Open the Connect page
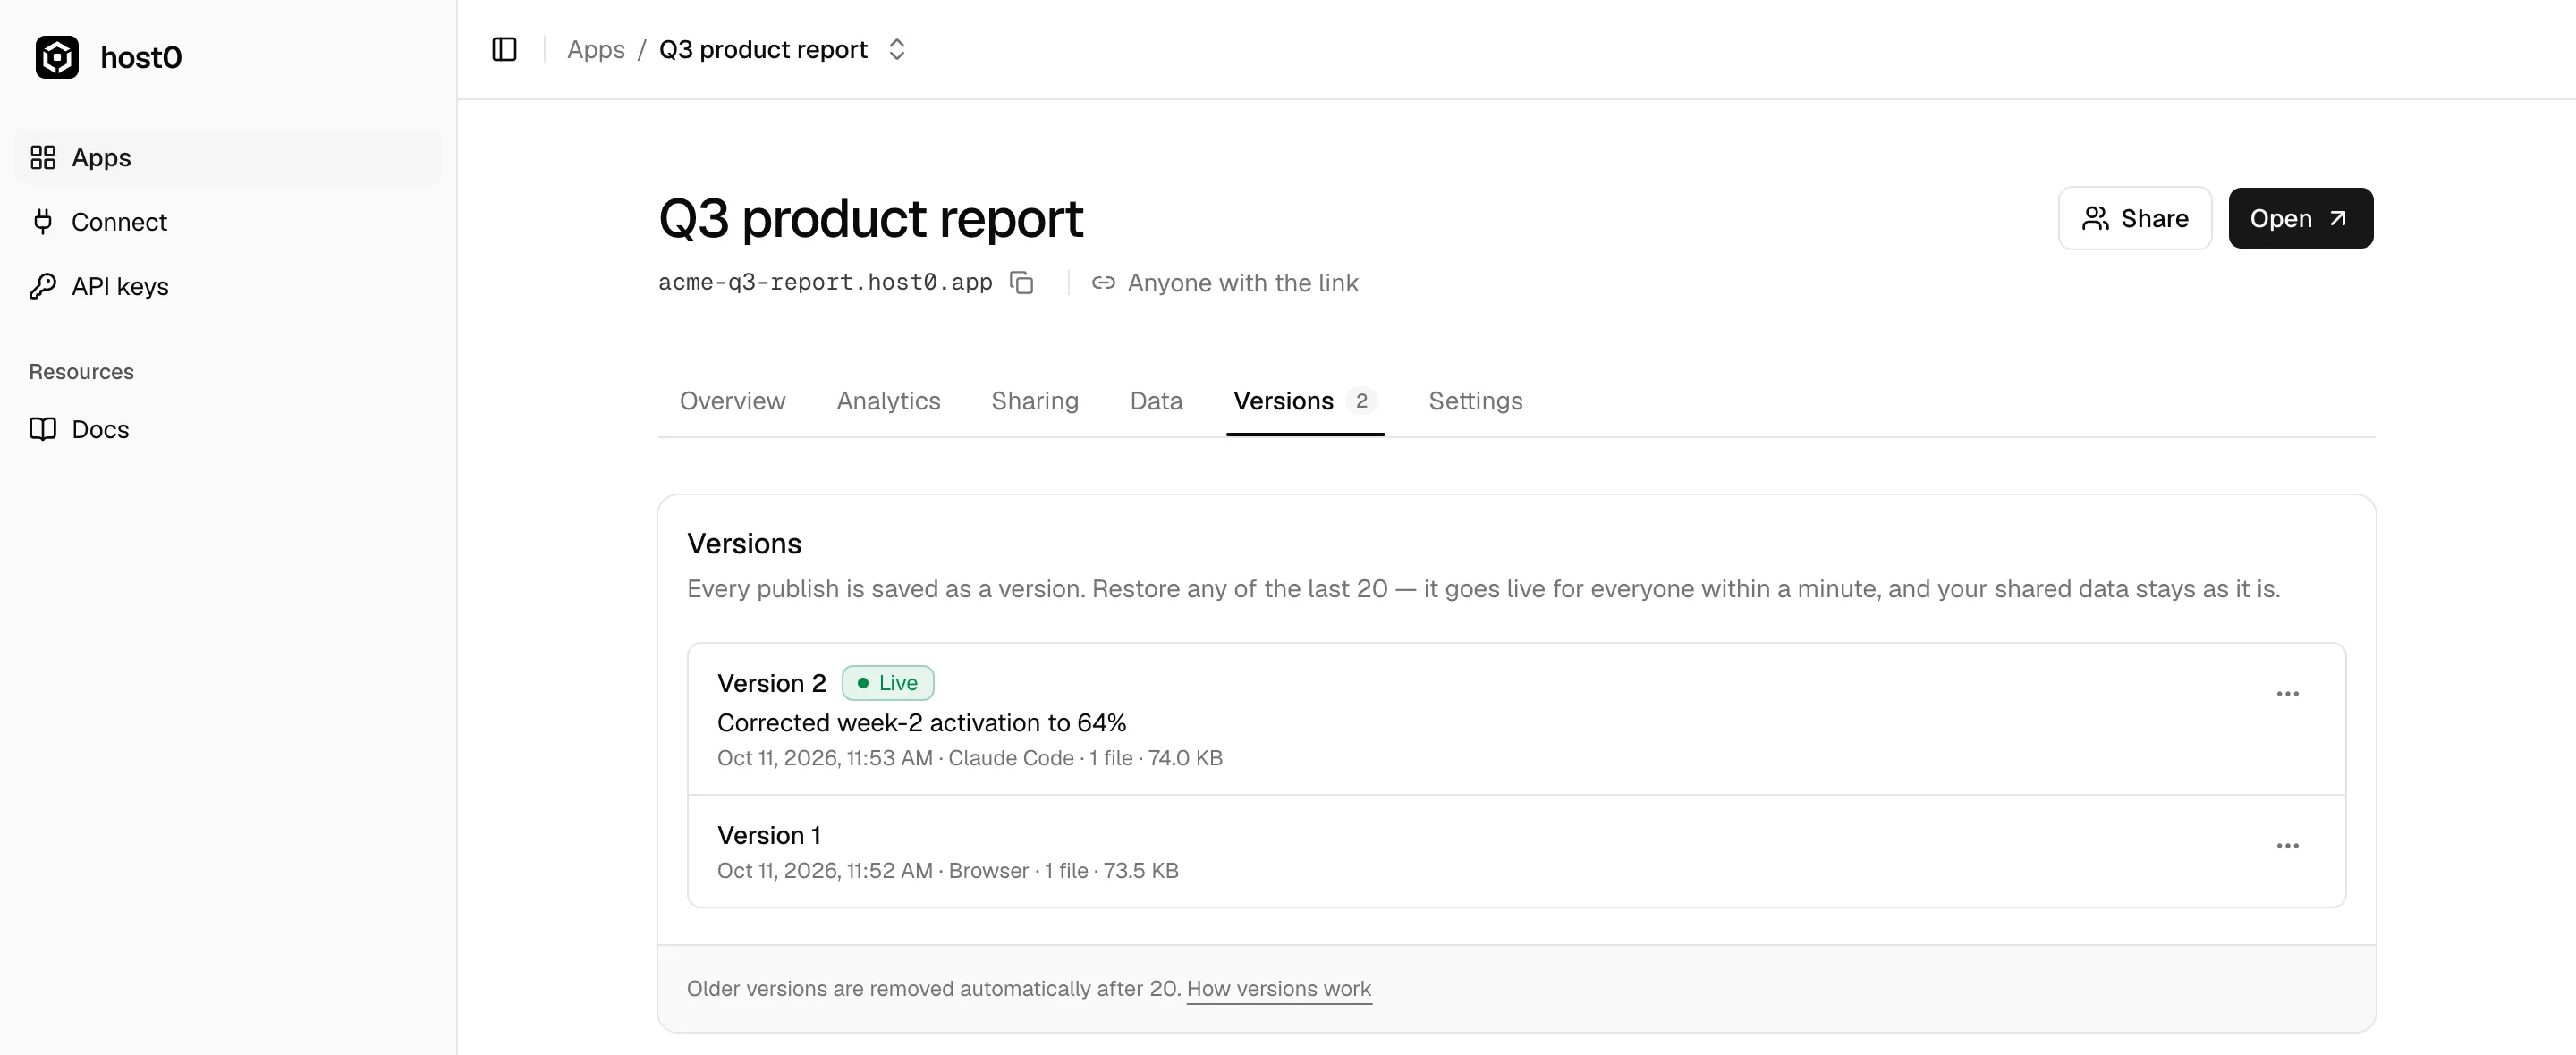The image size is (2576, 1055). (x=227, y=221)
